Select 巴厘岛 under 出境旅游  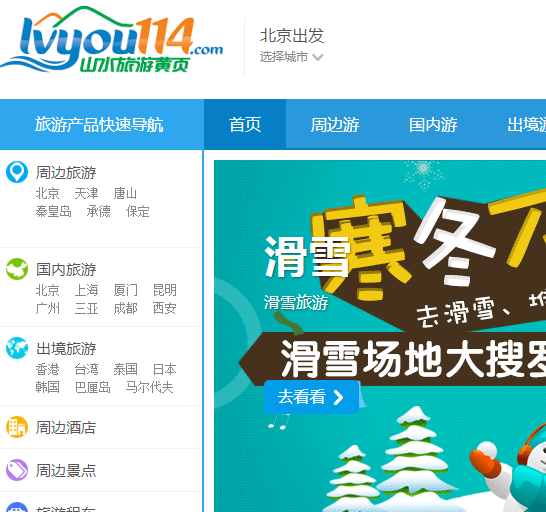(x=93, y=387)
